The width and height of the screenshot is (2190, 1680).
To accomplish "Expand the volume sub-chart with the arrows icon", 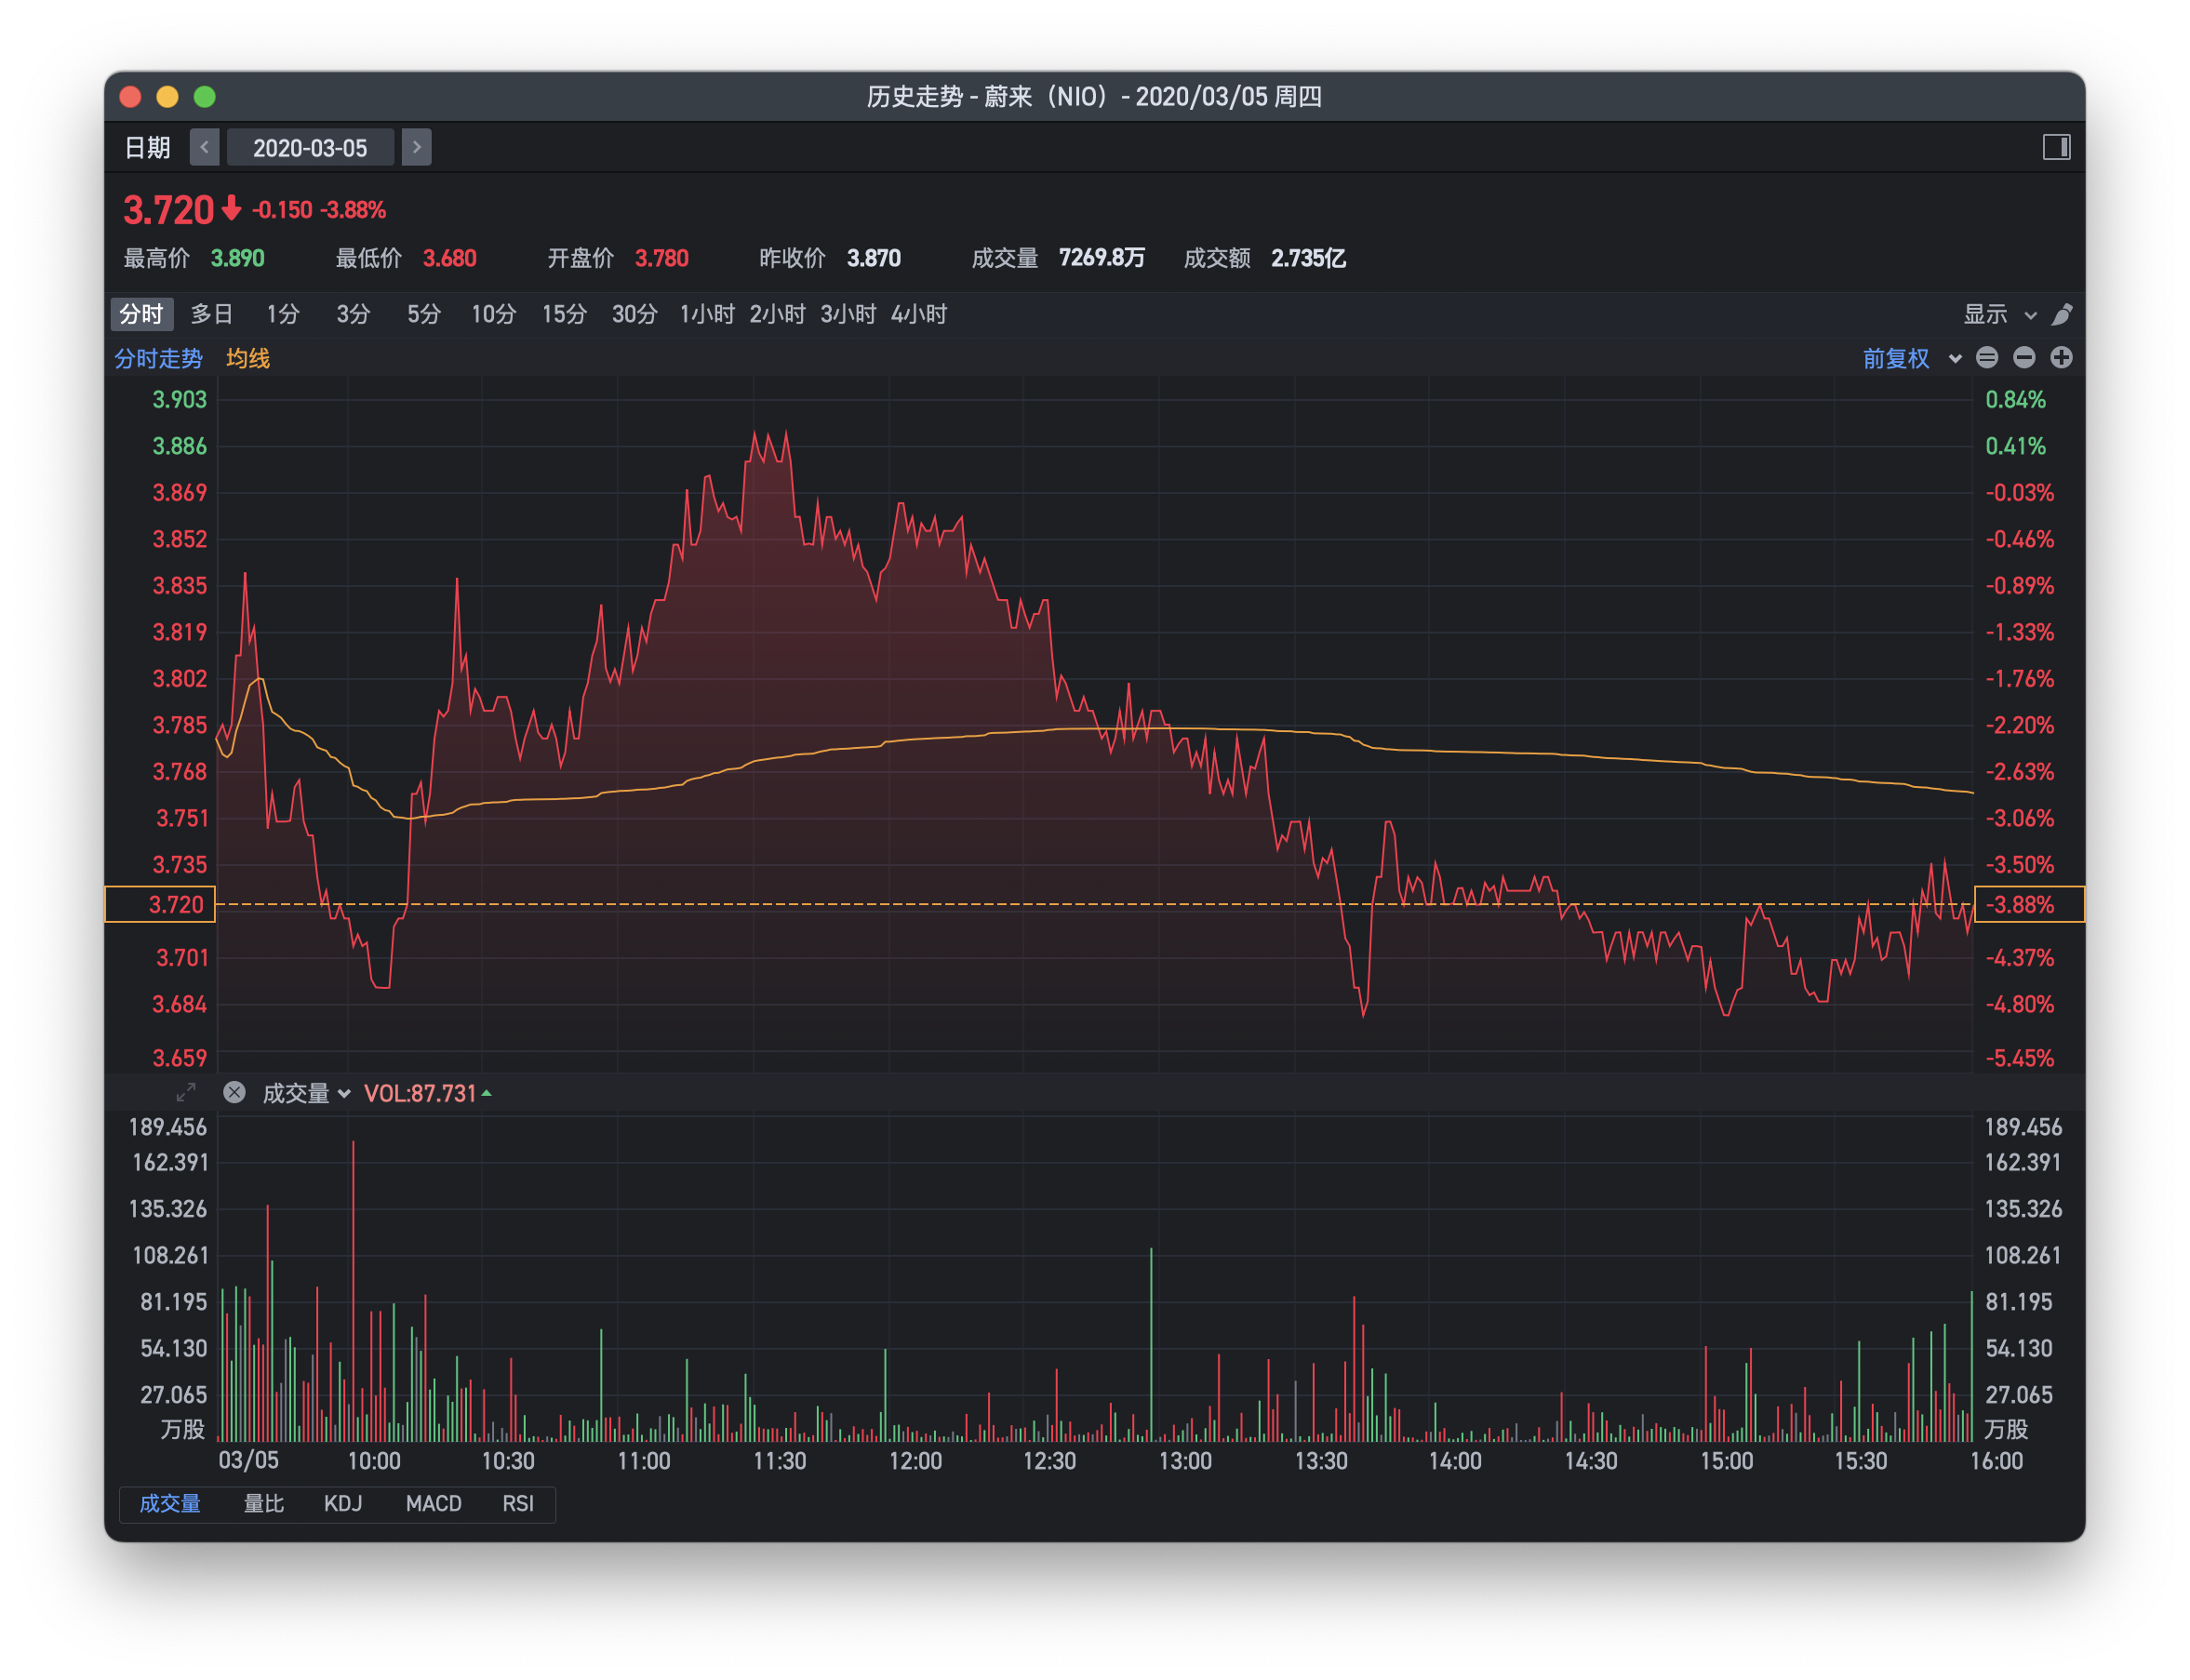I will click(x=186, y=1092).
